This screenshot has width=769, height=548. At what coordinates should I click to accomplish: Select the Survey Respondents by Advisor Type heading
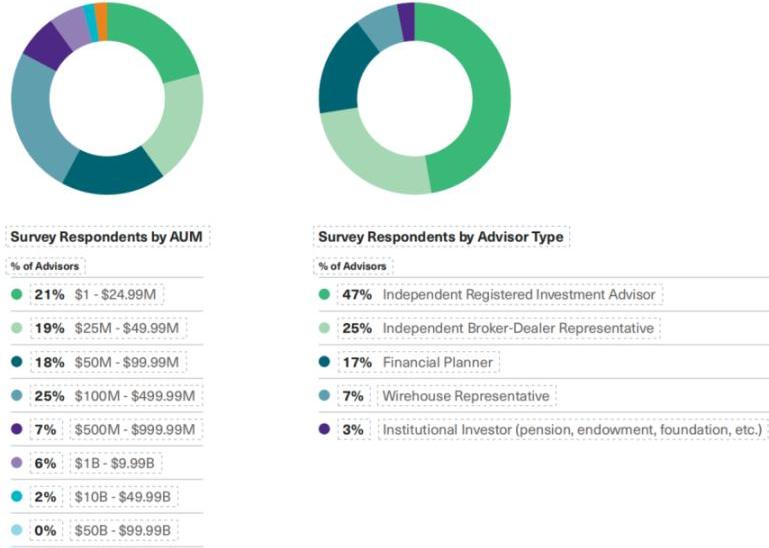(442, 237)
